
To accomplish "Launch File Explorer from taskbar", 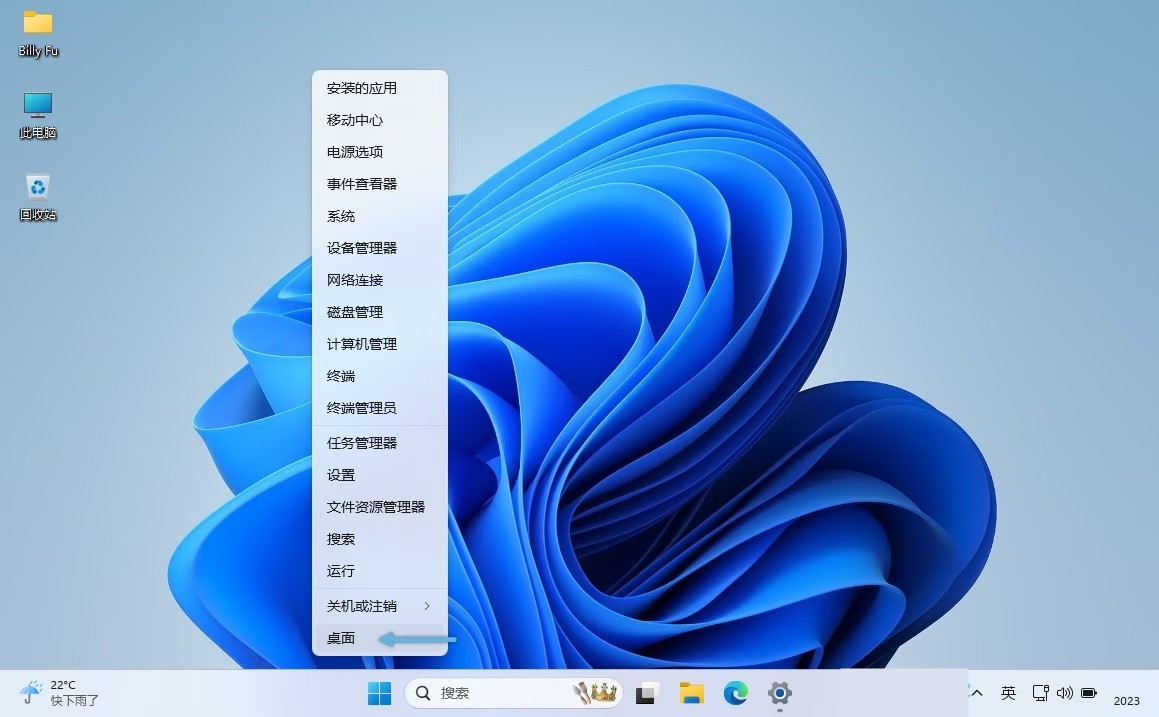I will [x=692, y=693].
